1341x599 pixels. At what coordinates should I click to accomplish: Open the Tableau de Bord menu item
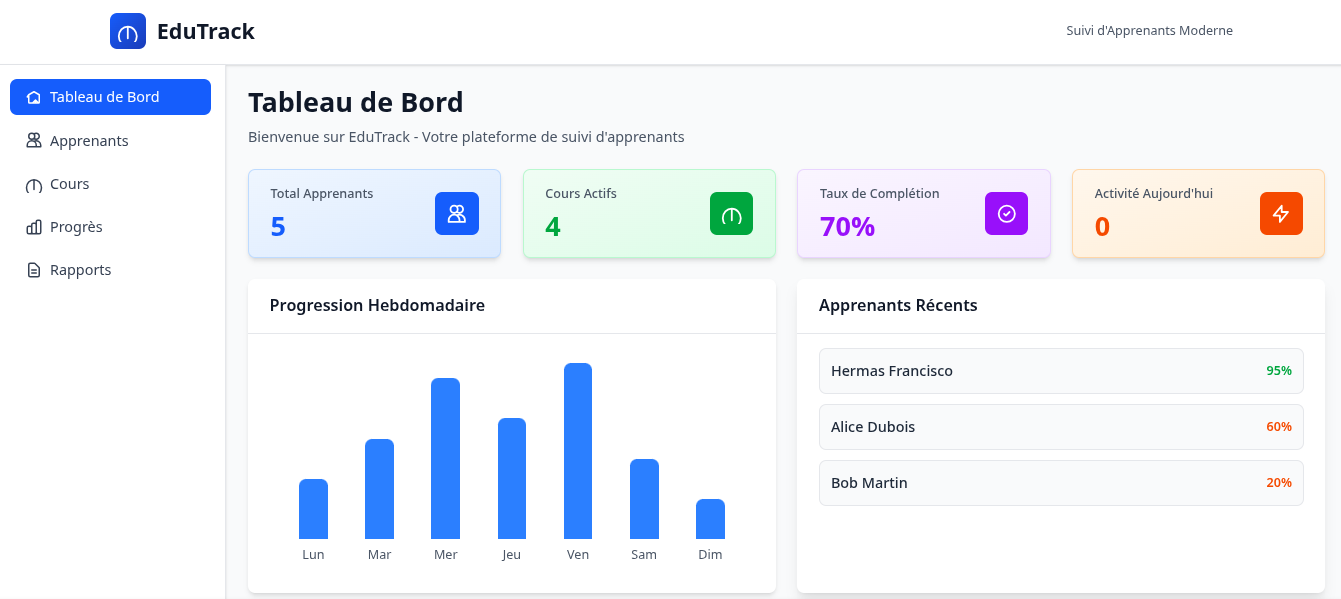tap(110, 97)
